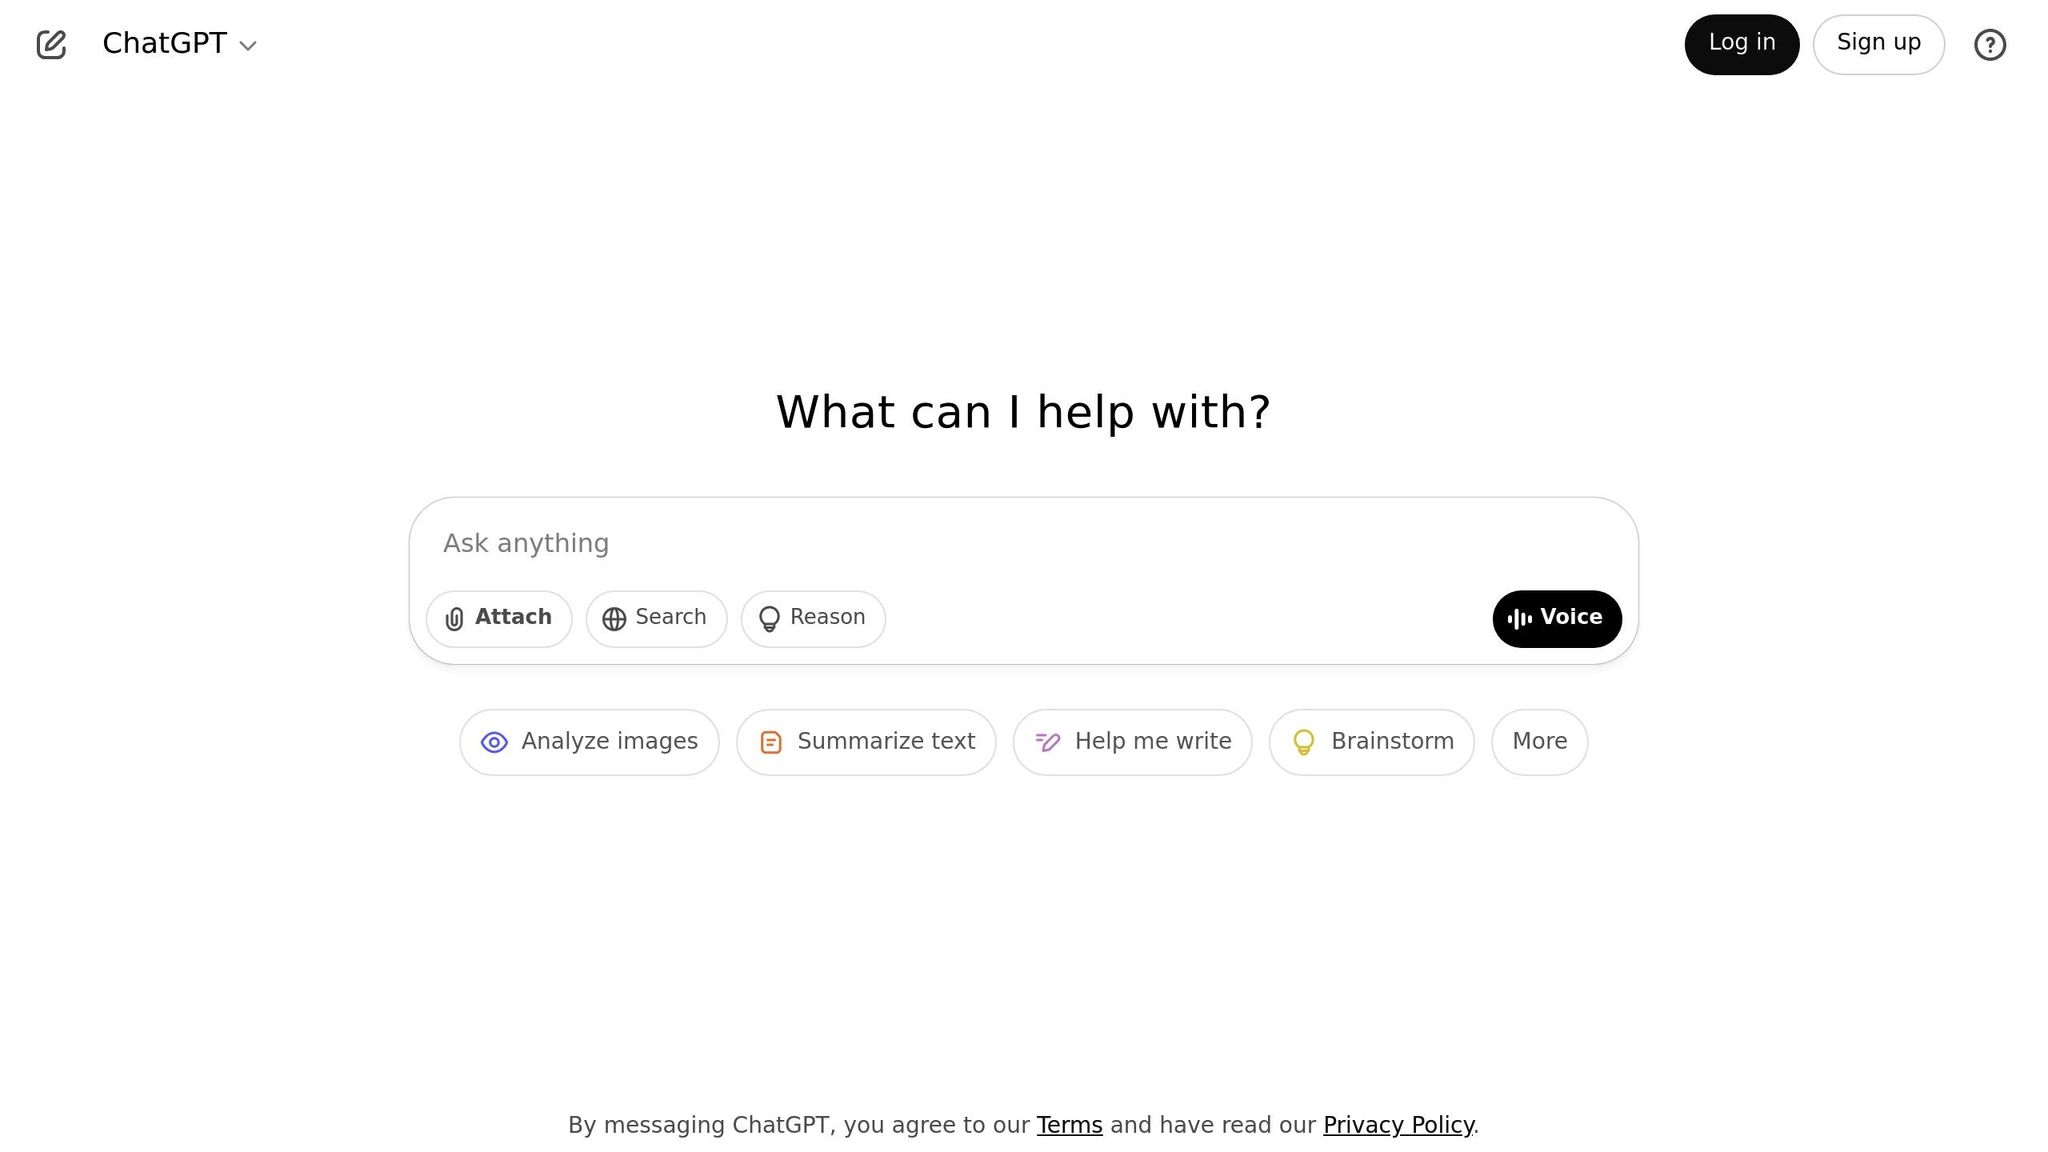2048x1152 pixels.
Task: Open the ChatGPT title chevron menu
Action: pyautogui.click(x=248, y=46)
